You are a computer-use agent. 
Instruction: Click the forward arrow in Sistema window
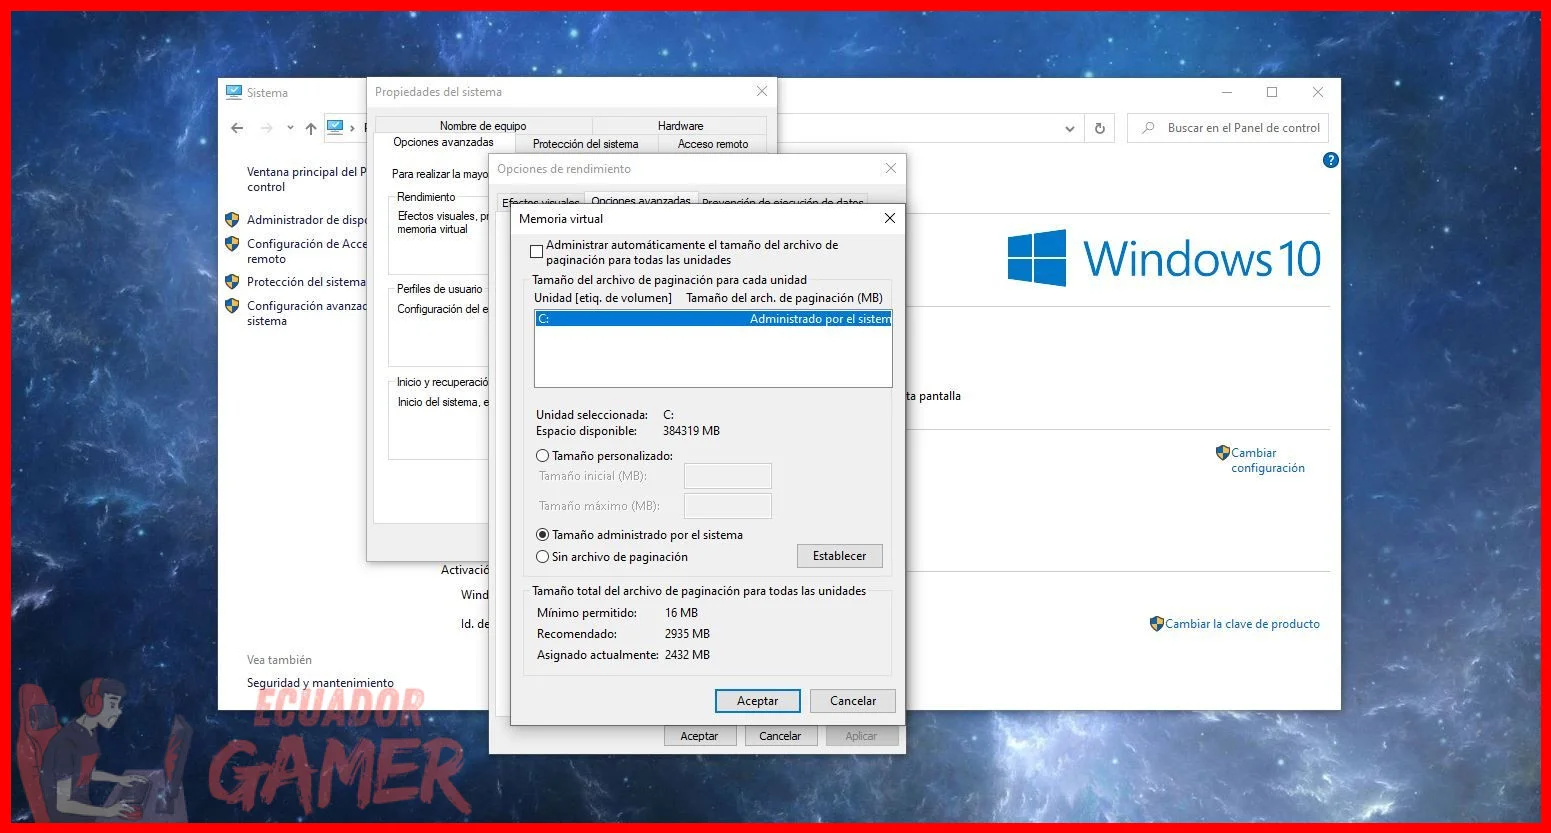point(266,128)
